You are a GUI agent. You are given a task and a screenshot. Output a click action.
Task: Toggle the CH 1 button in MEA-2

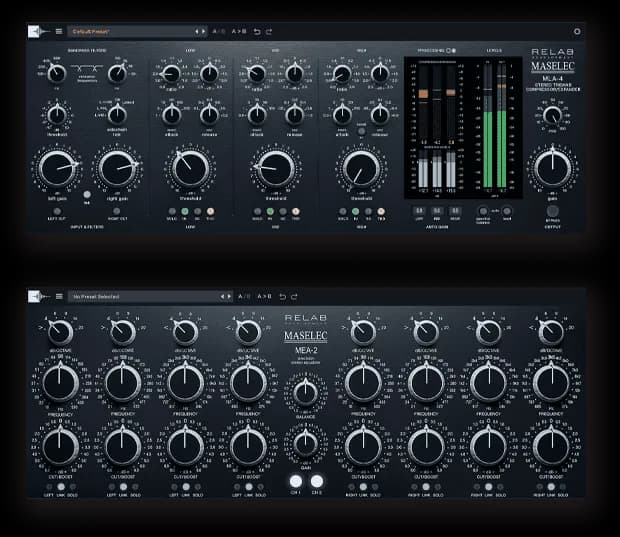tap(296, 481)
